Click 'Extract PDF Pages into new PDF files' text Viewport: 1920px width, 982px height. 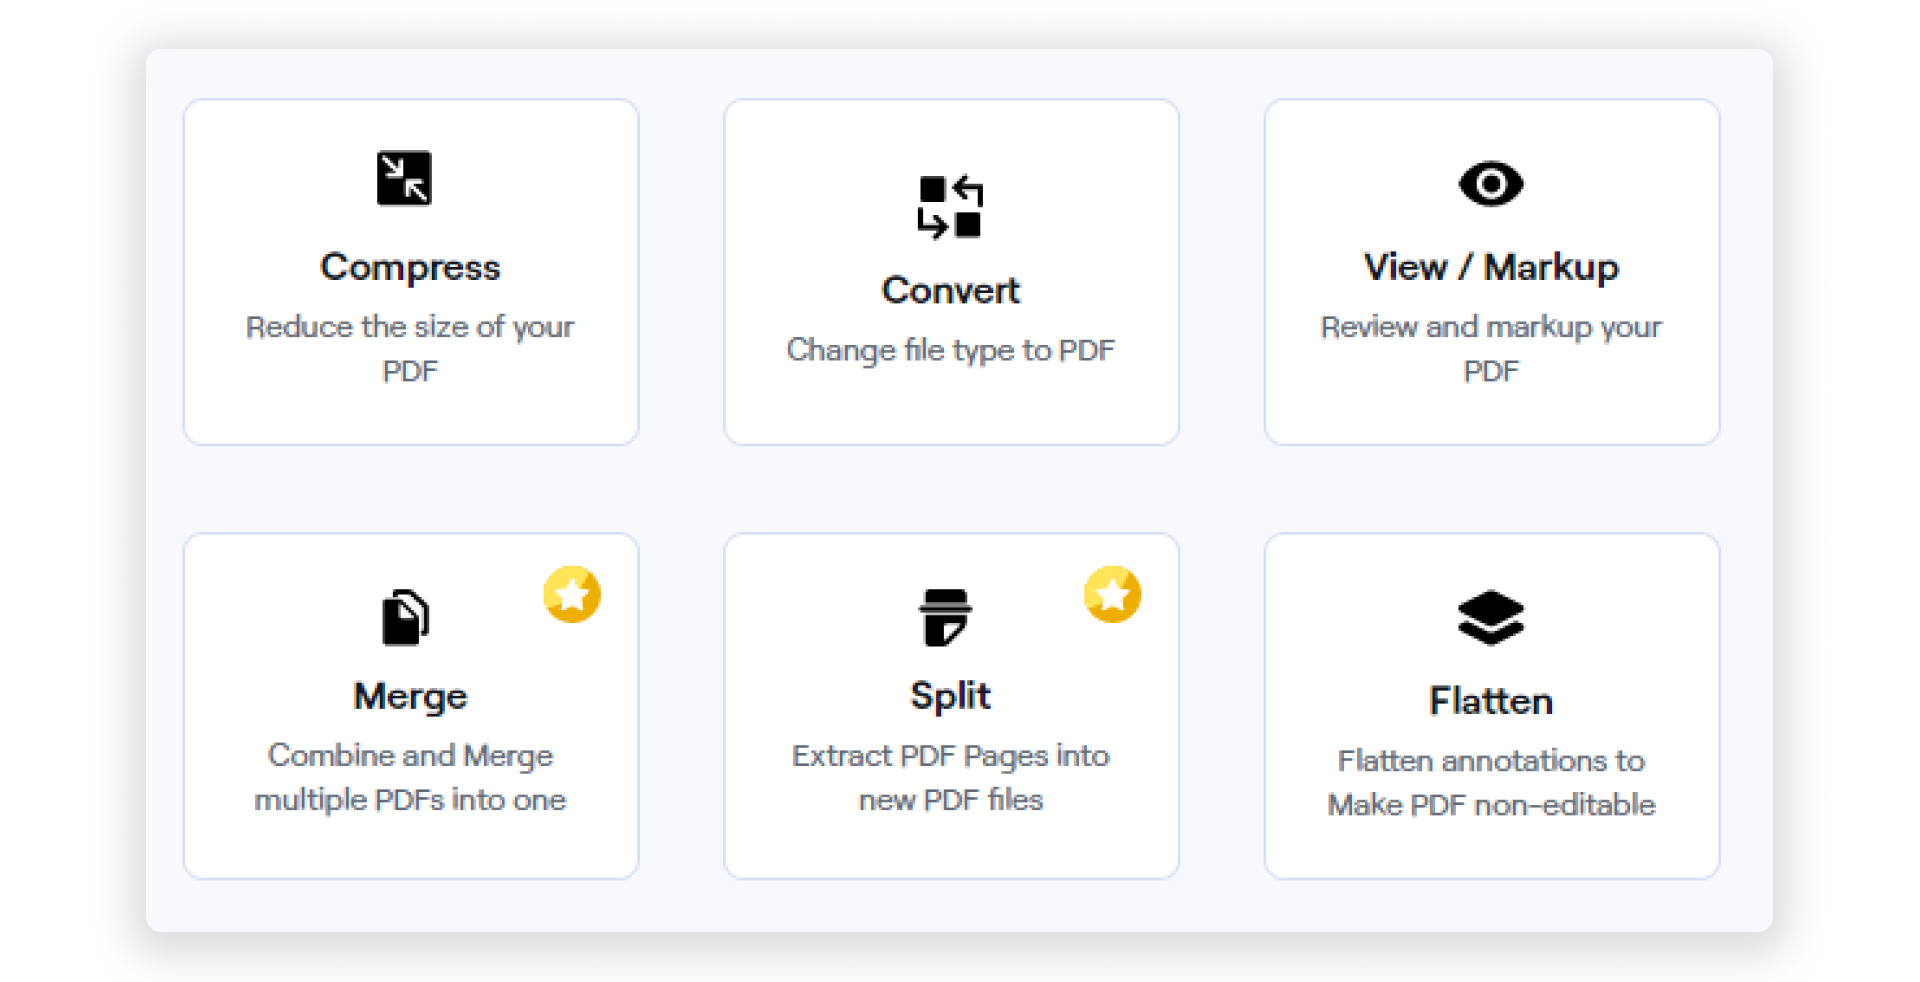[x=951, y=777]
